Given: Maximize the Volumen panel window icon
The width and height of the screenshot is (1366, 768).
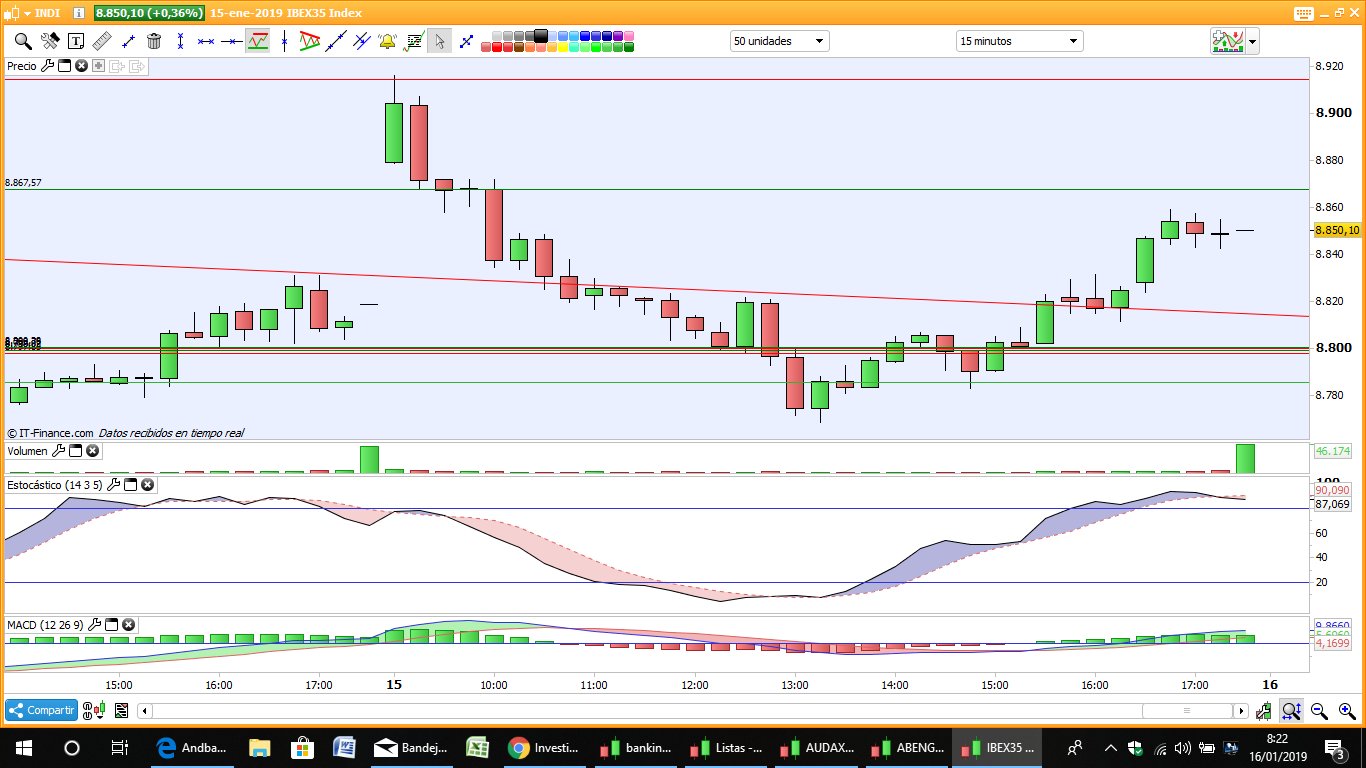Looking at the screenshot, I should pos(75,451).
